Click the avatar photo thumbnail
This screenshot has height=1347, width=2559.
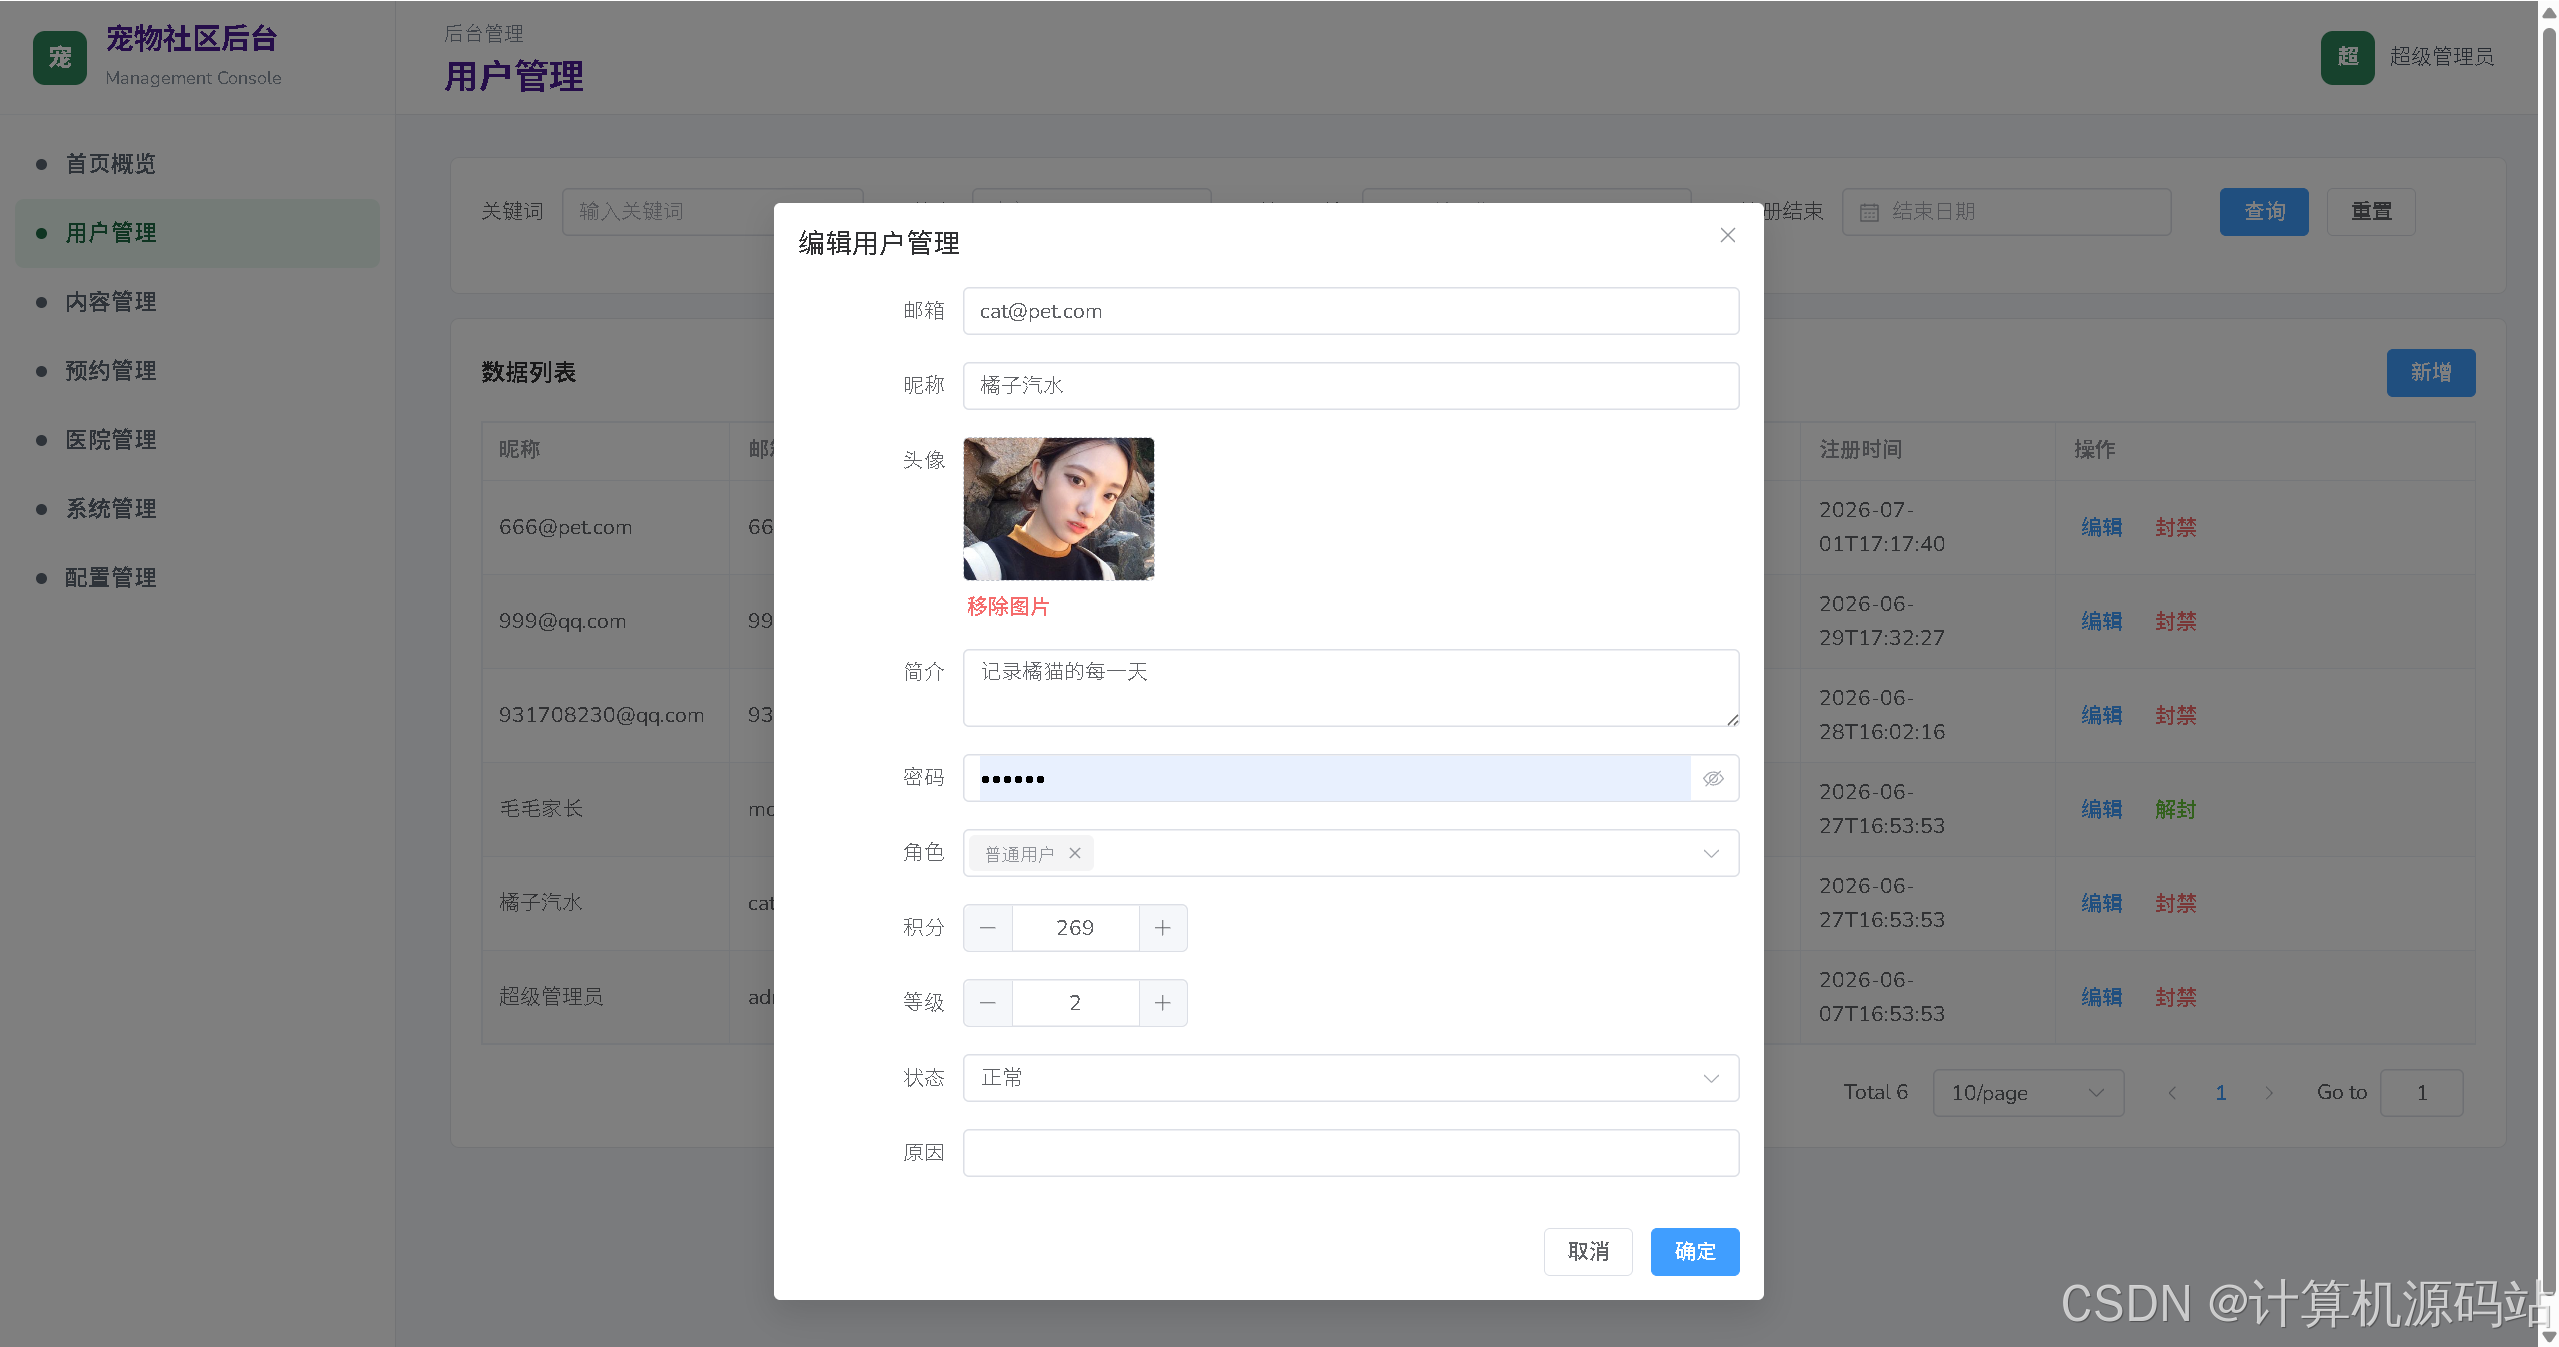(x=1059, y=509)
